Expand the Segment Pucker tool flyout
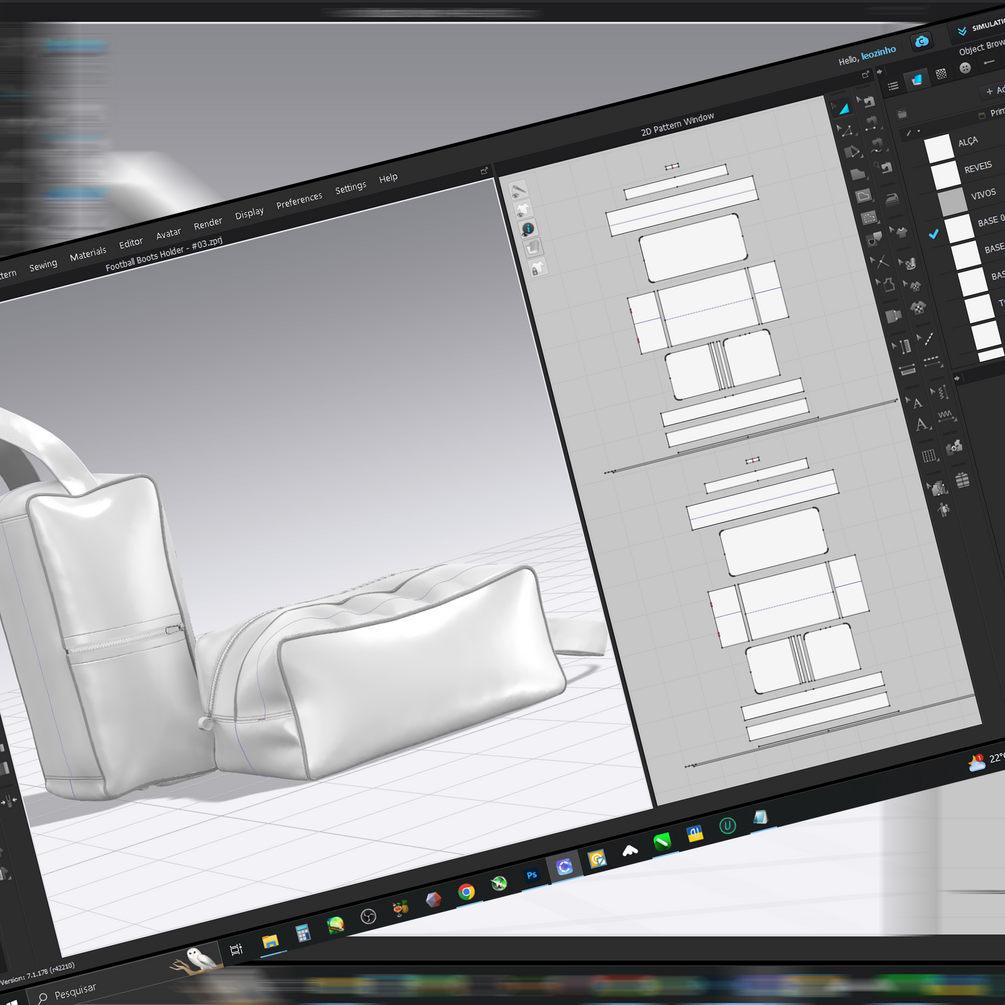 pos(956,420)
